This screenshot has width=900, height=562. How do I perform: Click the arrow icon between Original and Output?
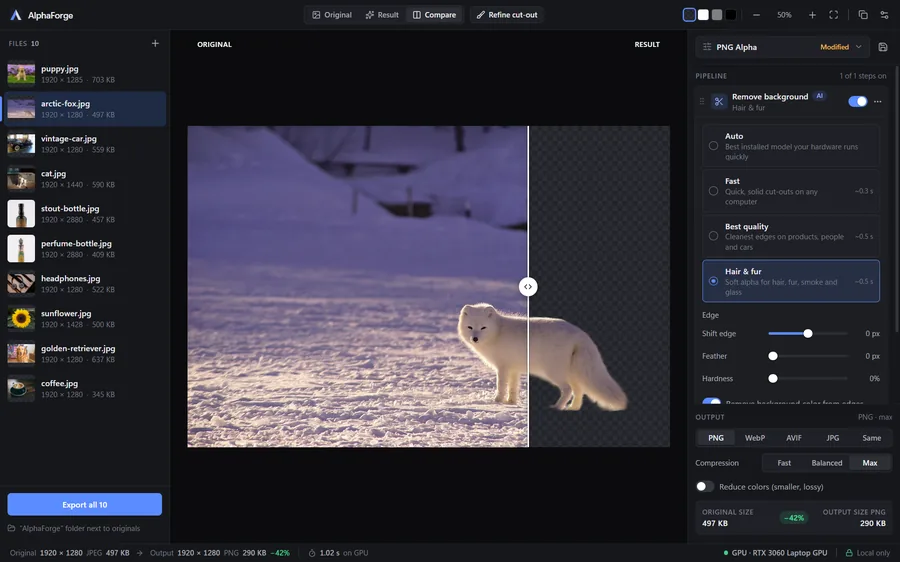139,553
